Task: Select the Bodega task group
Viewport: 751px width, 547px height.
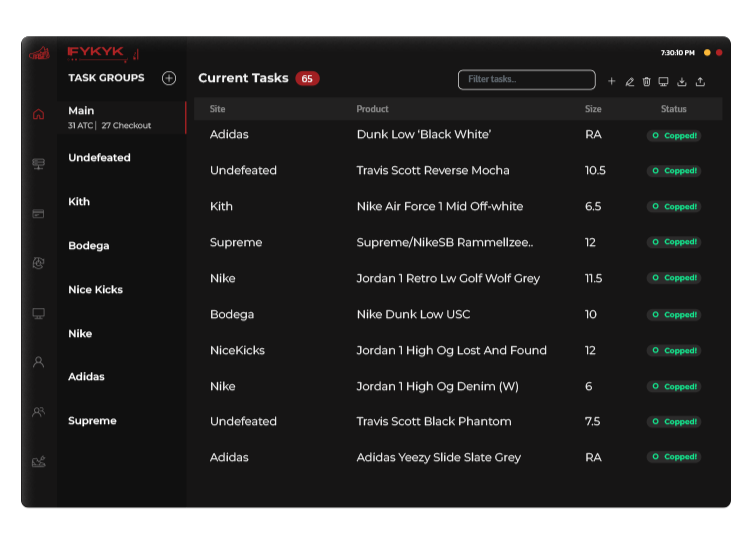Action: point(89,246)
